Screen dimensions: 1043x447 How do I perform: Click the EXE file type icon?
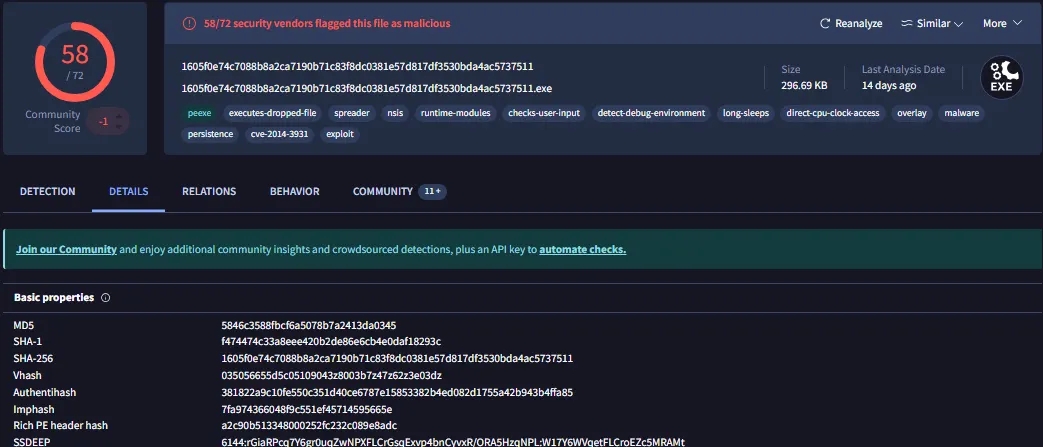[1001, 76]
